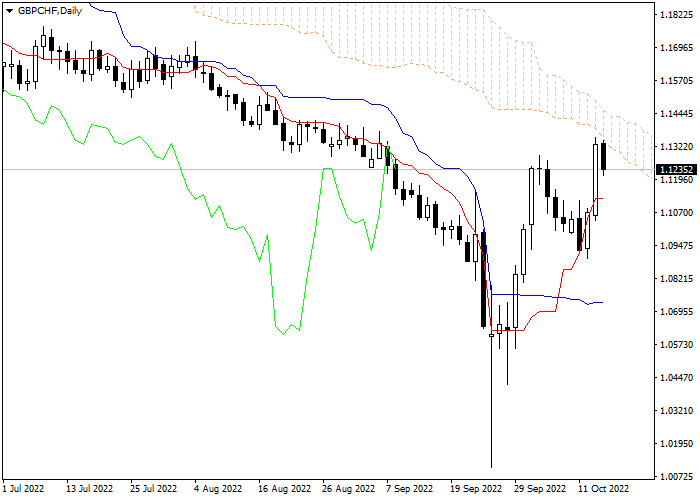Screen dimensions: 700x500
Task: Click price axis label 1.03210
Action: (676, 411)
